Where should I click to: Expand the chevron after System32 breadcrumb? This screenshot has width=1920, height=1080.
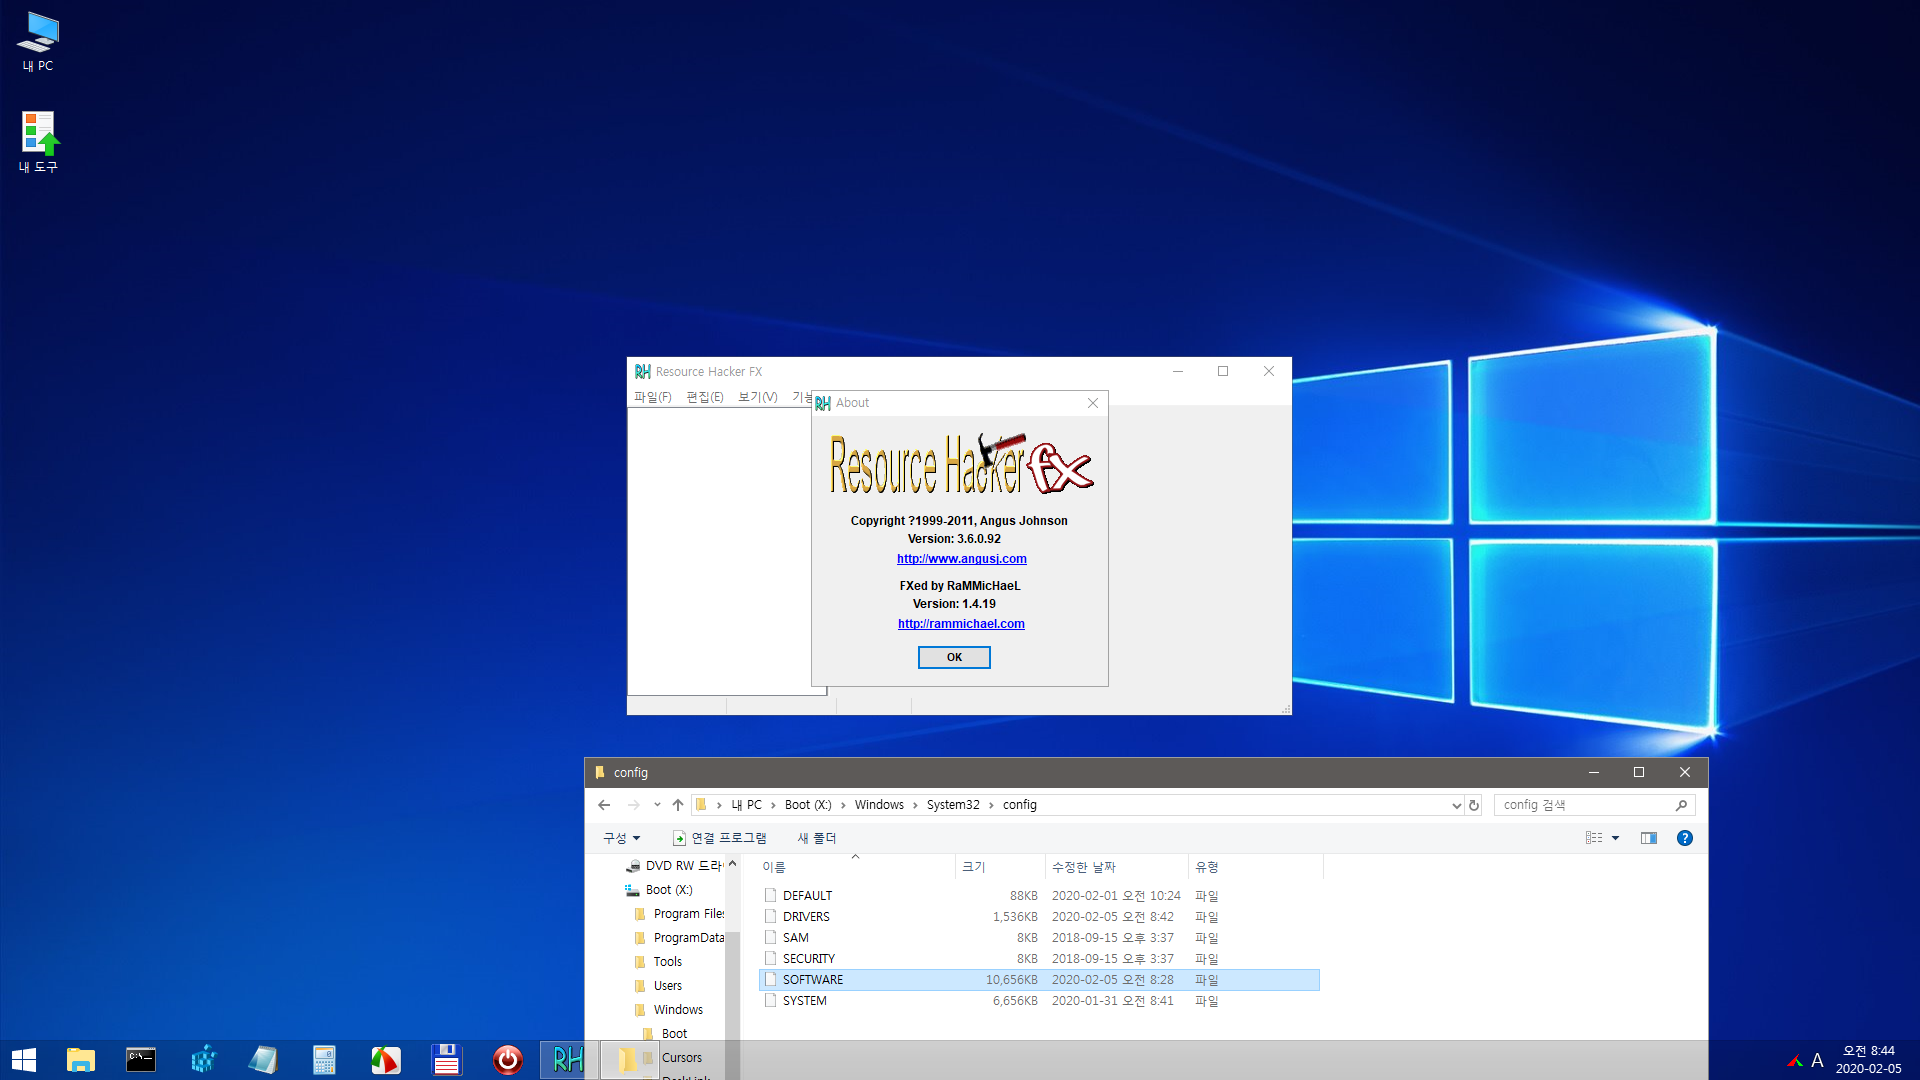click(x=992, y=805)
